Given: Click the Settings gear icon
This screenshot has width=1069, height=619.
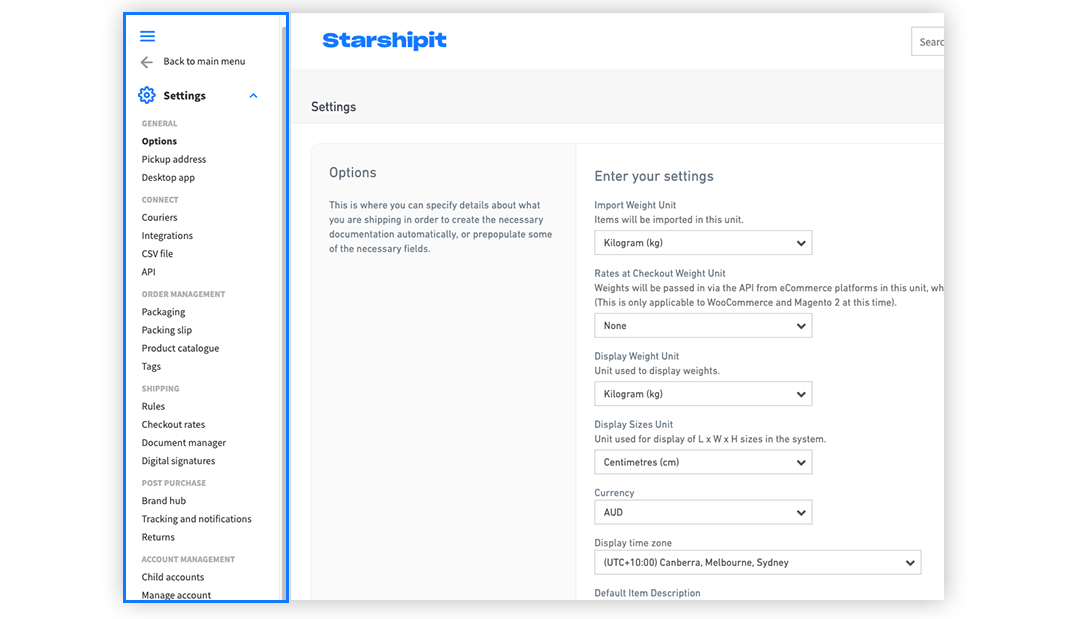Looking at the screenshot, I should (x=147, y=95).
